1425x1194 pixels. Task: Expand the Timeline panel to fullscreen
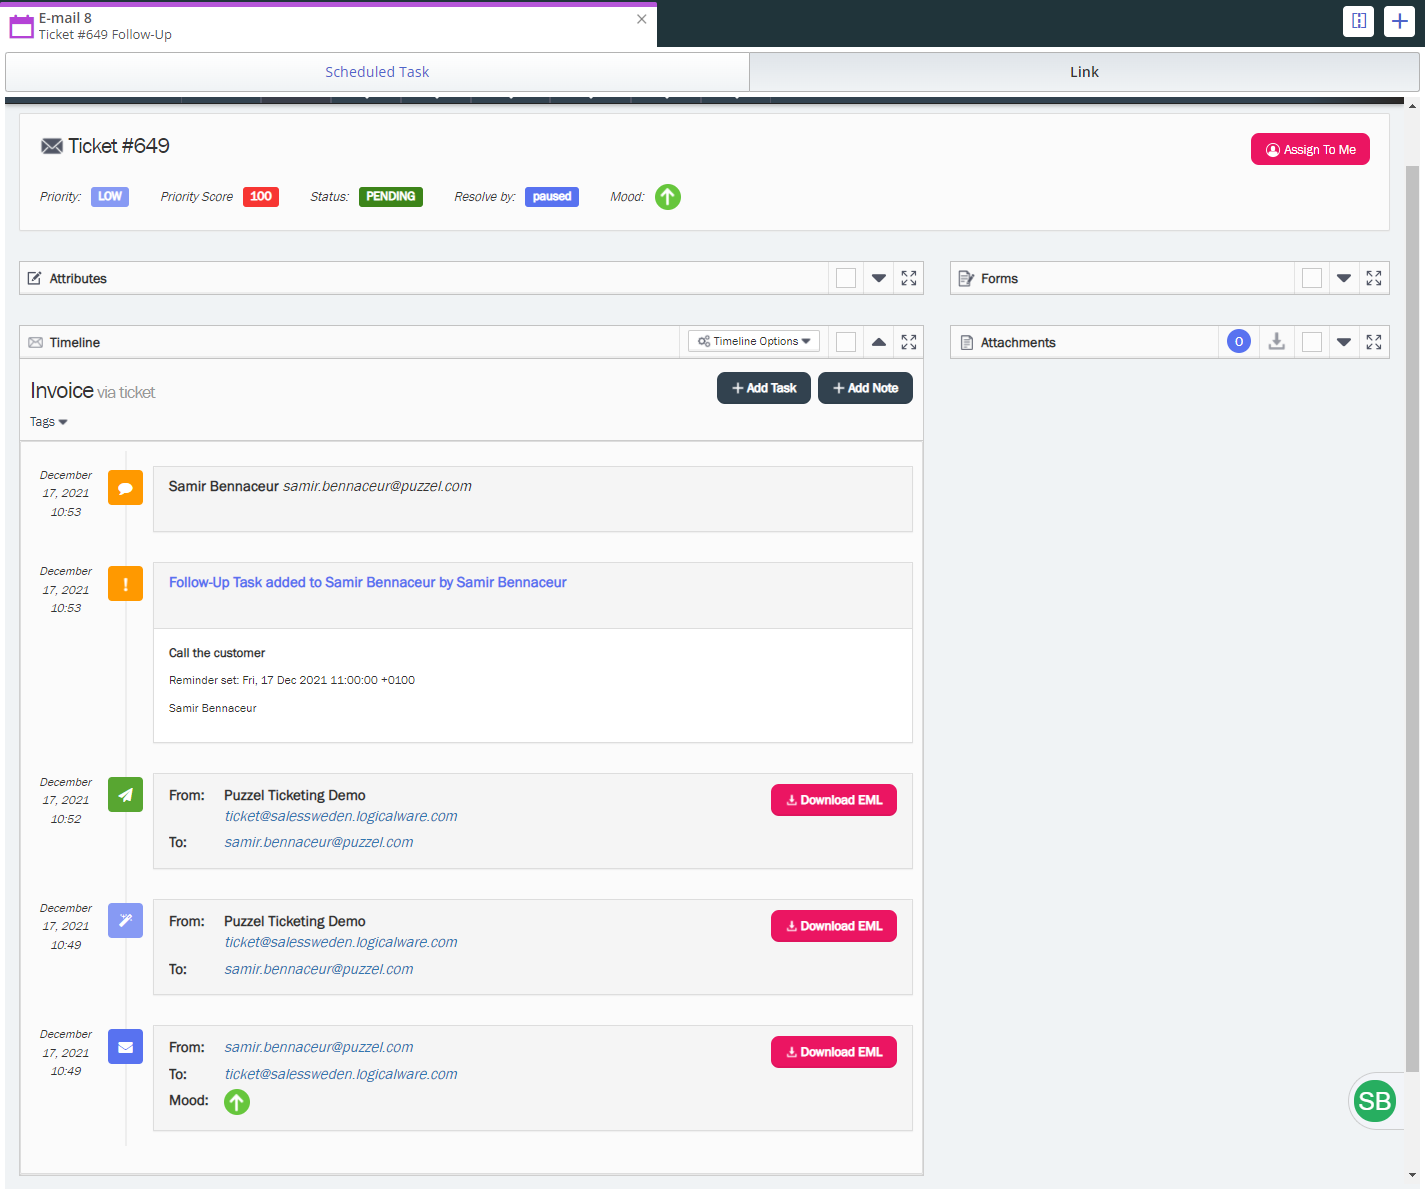(908, 342)
